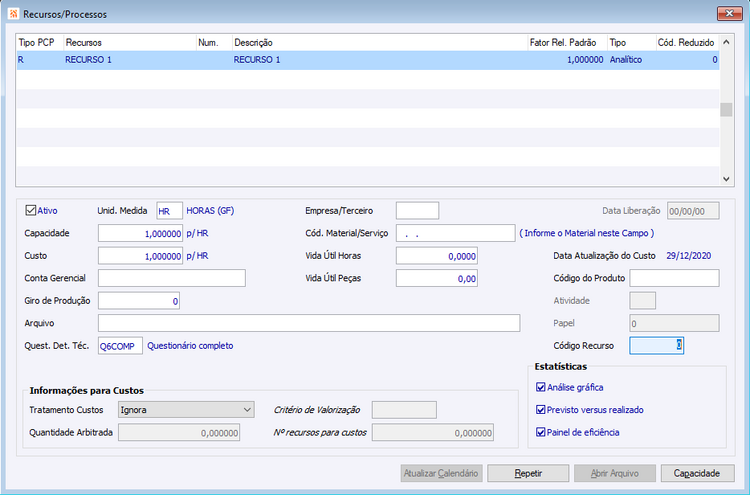Select the RECURSO 1 row in the list
Viewport: 750px width, 495px height.
367,60
